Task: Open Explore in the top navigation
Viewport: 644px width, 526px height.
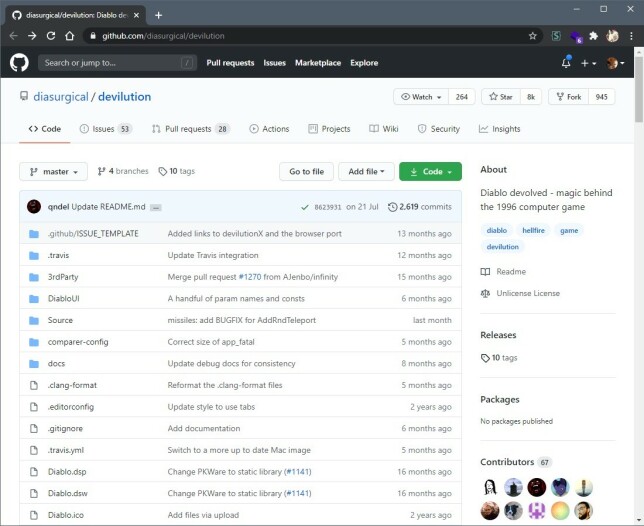Action: click(x=364, y=63)
